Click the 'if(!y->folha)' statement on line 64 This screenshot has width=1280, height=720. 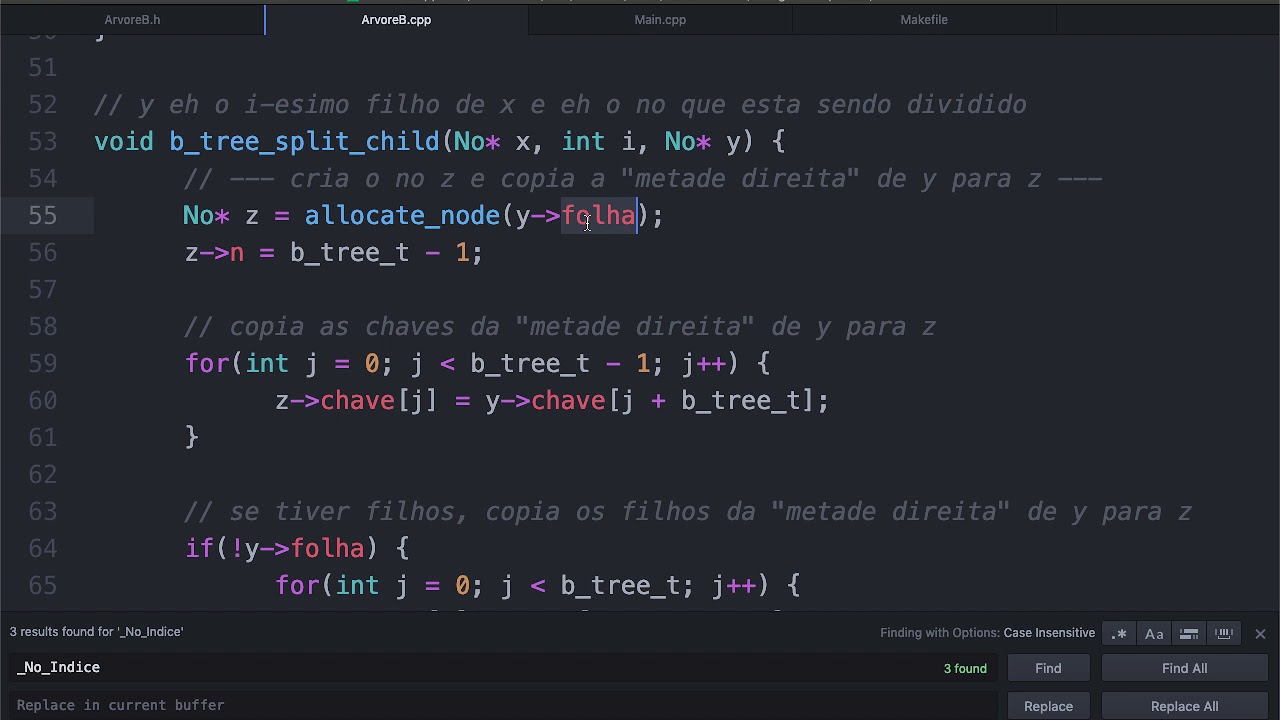tap(297, 548)
